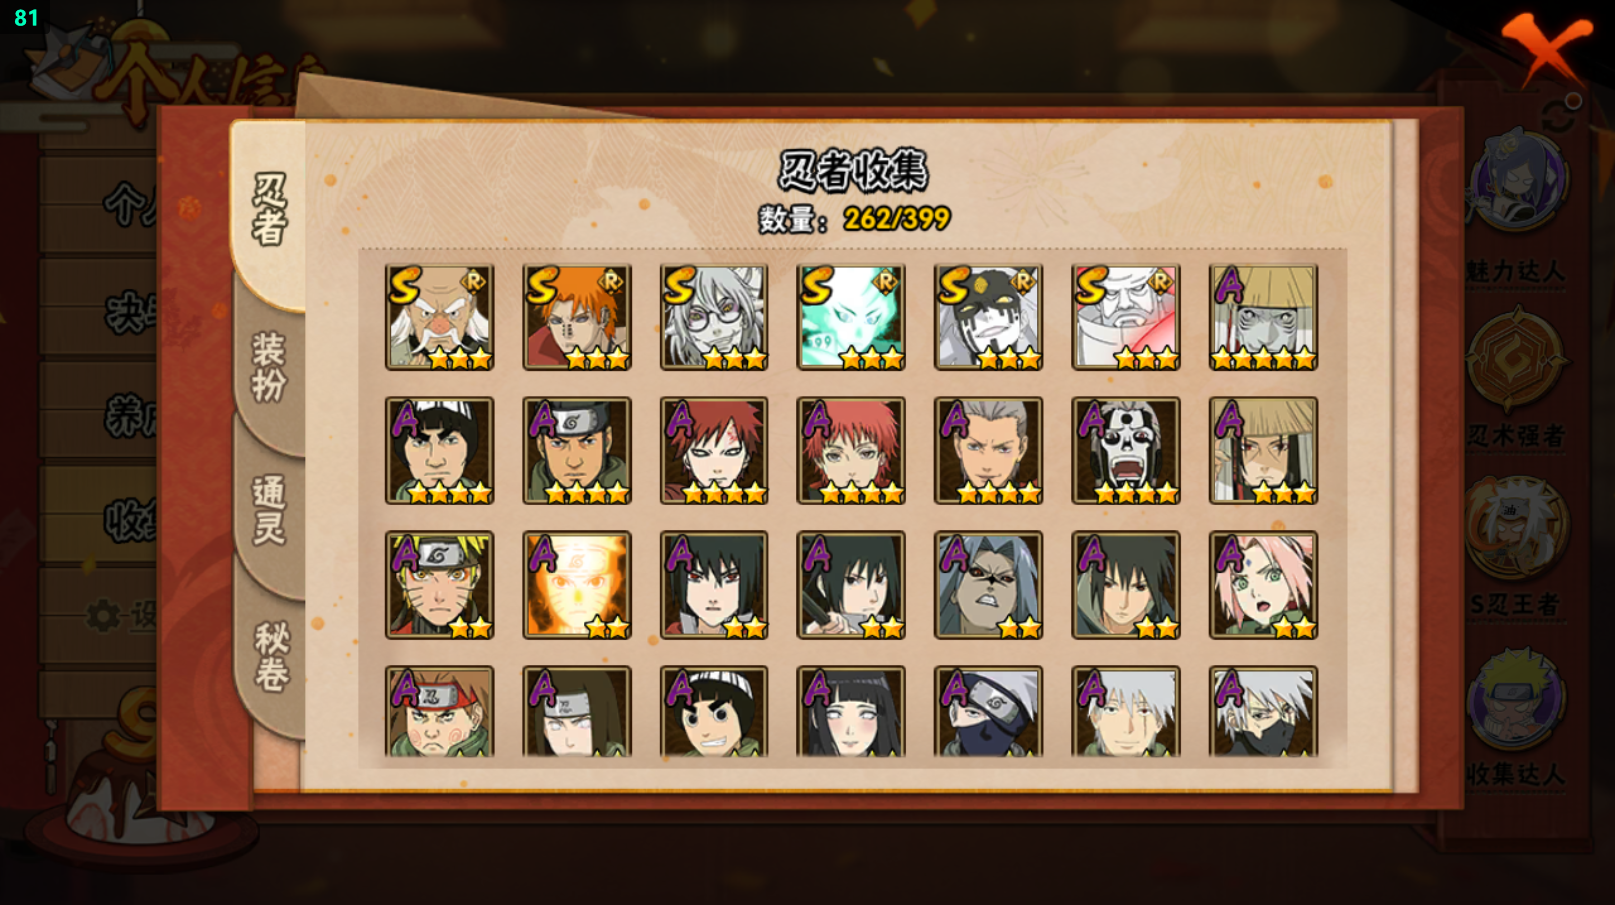Viewport: 1615px width, 905px height.
Task: Switch to the 装扮 tab
Action: coord(269,367)
